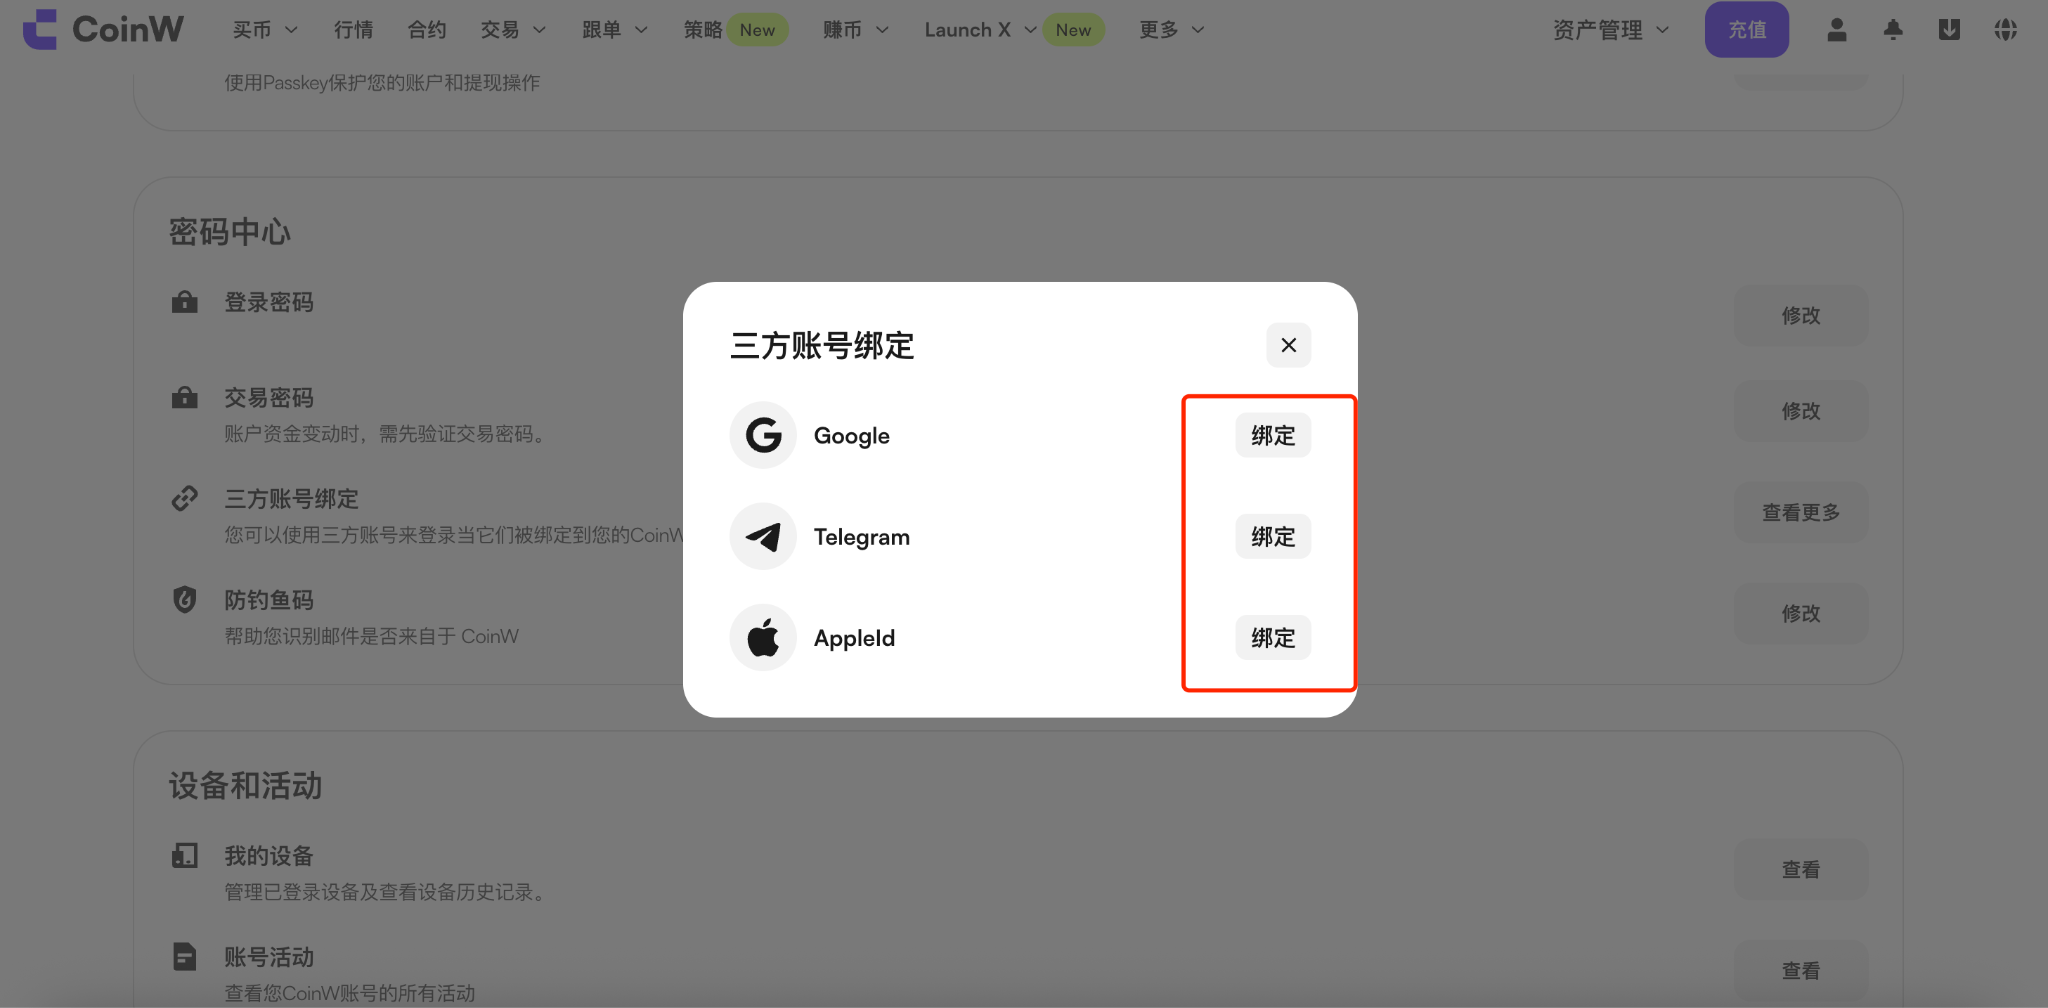Click the 帮助您识别邮件是否来自于 CoinW description
Image resolution: width=2048 pixels, height=1008 pixels.
point(371,636)
